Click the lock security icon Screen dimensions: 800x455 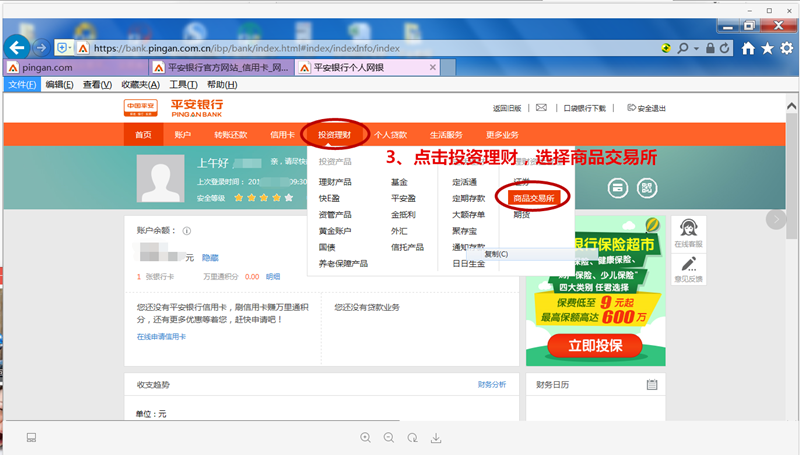pyautogui.click(x=710, y=48)
